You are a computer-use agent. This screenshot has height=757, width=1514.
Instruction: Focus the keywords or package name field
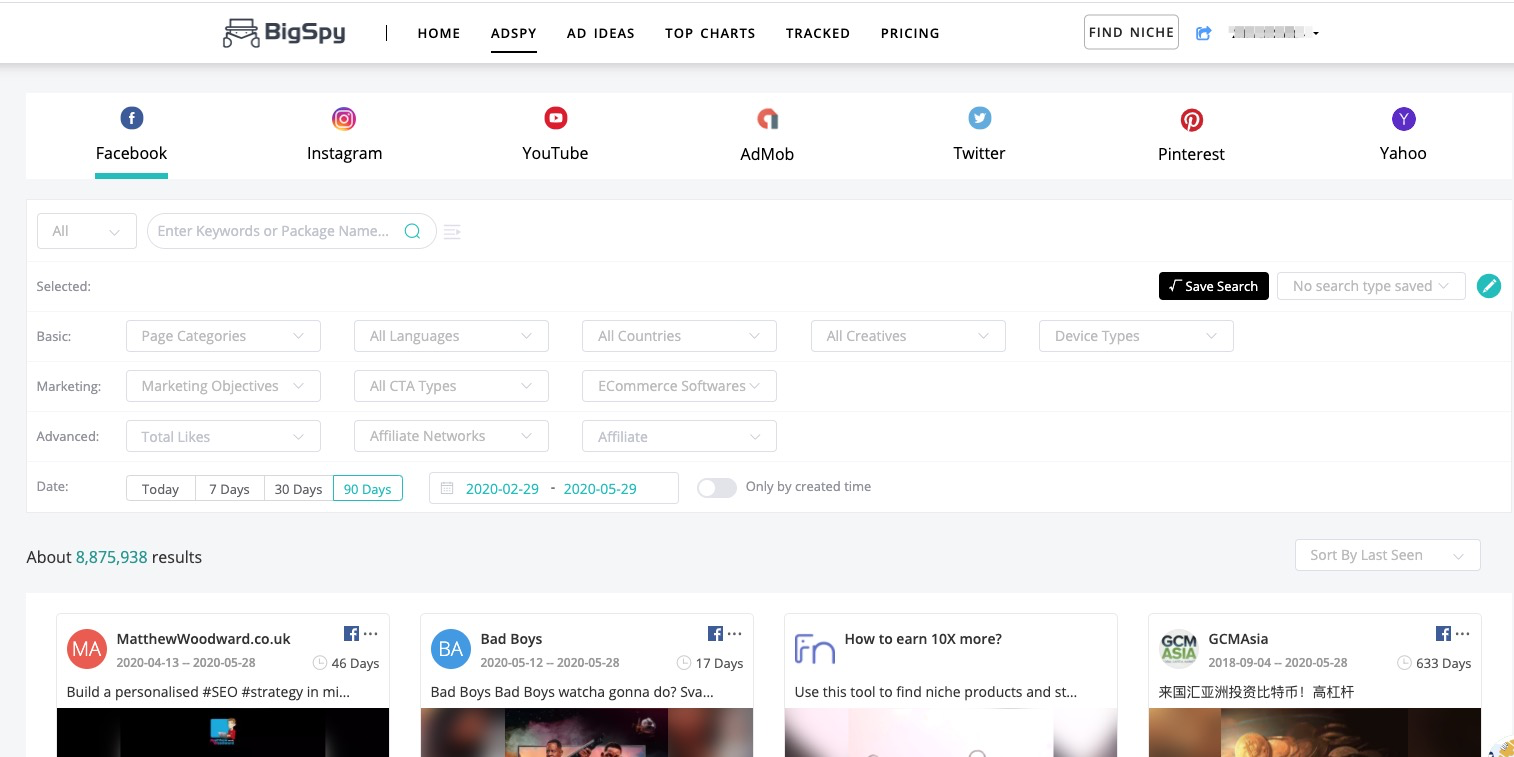tap(274, 231)
